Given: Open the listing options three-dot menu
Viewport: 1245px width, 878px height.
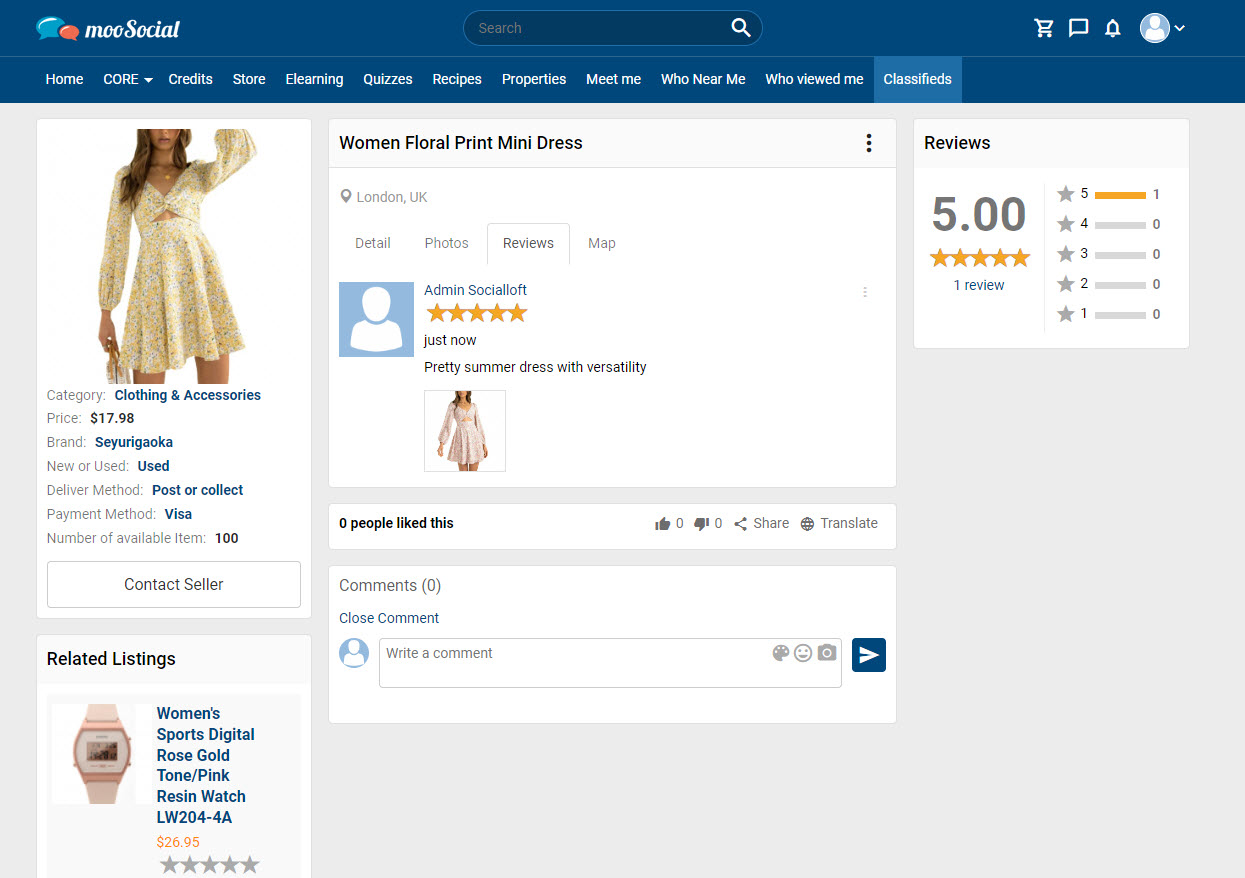Looking at the screenshot, I should (869, 143).
